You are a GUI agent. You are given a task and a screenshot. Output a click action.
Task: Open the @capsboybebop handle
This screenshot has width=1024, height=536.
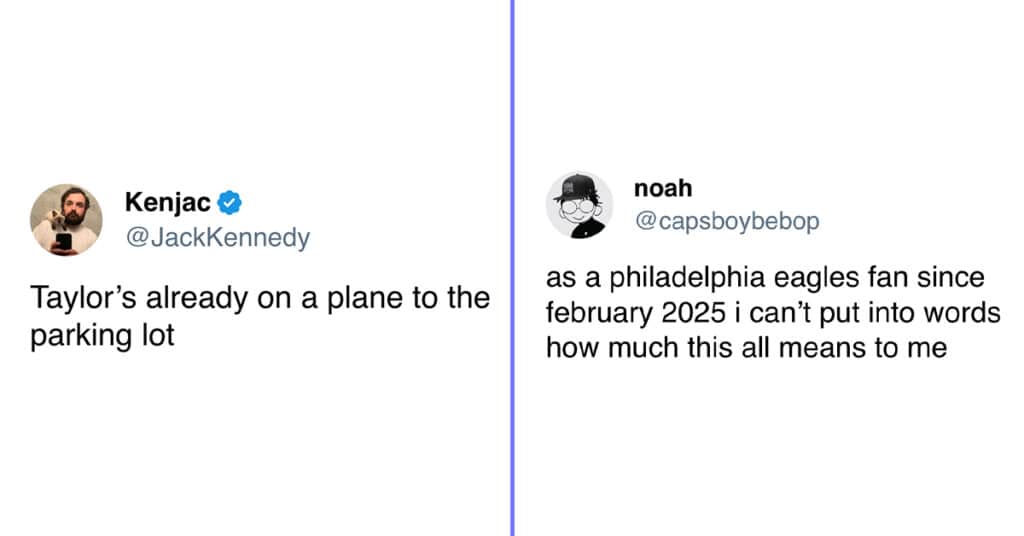(727, 221)
